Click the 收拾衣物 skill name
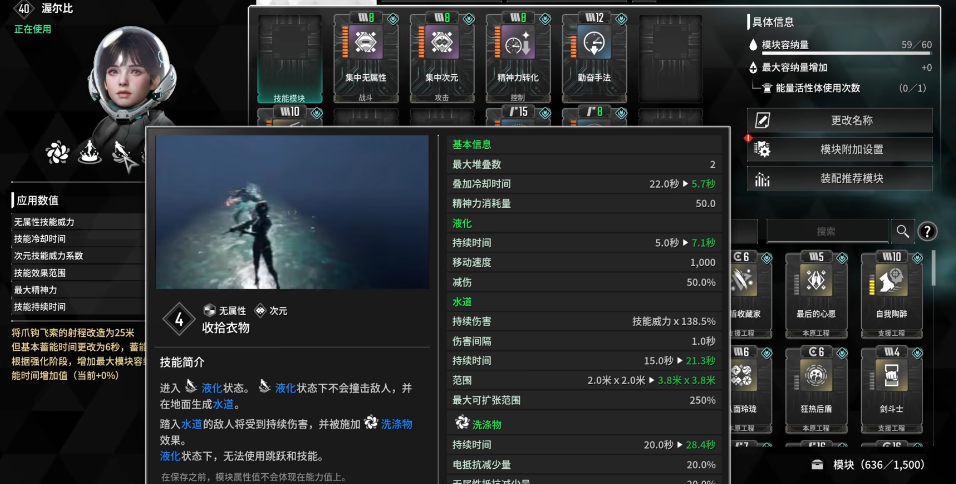Screen dimensions: 956x484 (x=226, y=327)
